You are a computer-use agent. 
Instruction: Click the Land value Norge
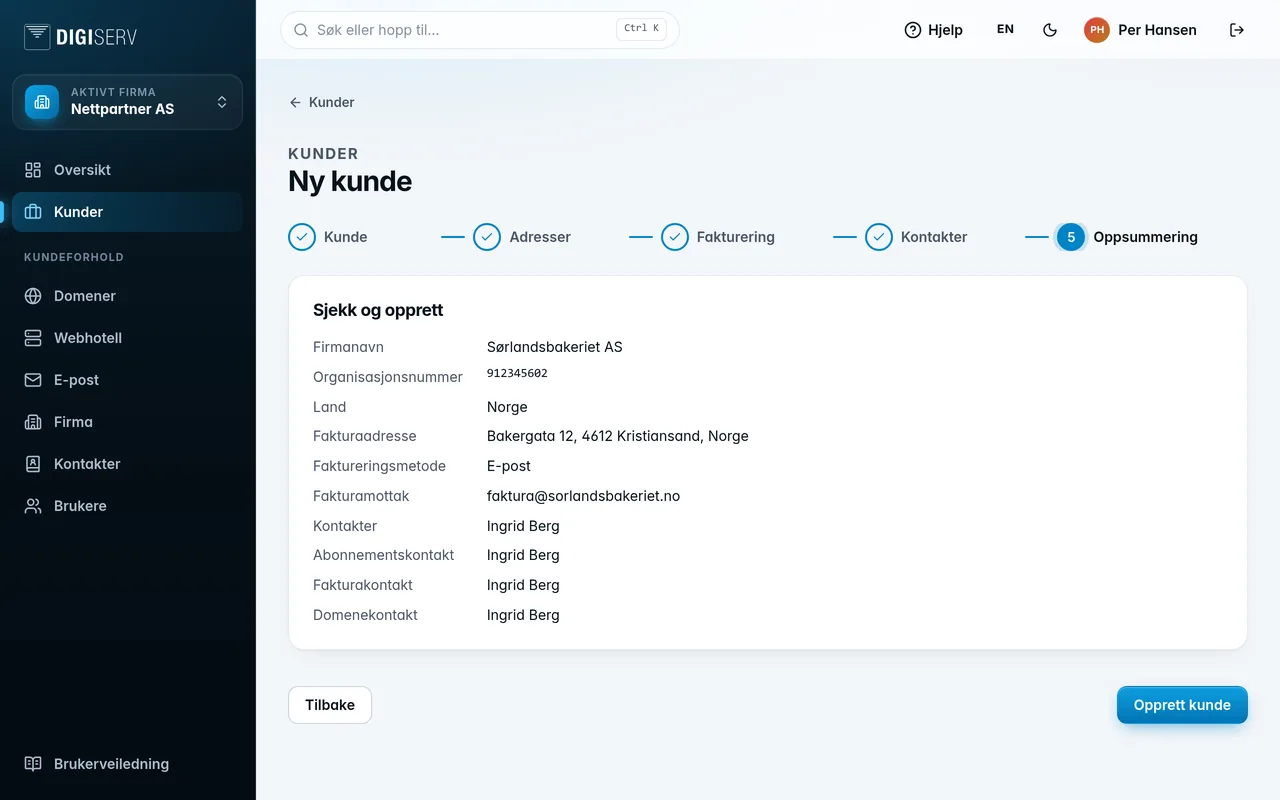click(x=507, y=407)
